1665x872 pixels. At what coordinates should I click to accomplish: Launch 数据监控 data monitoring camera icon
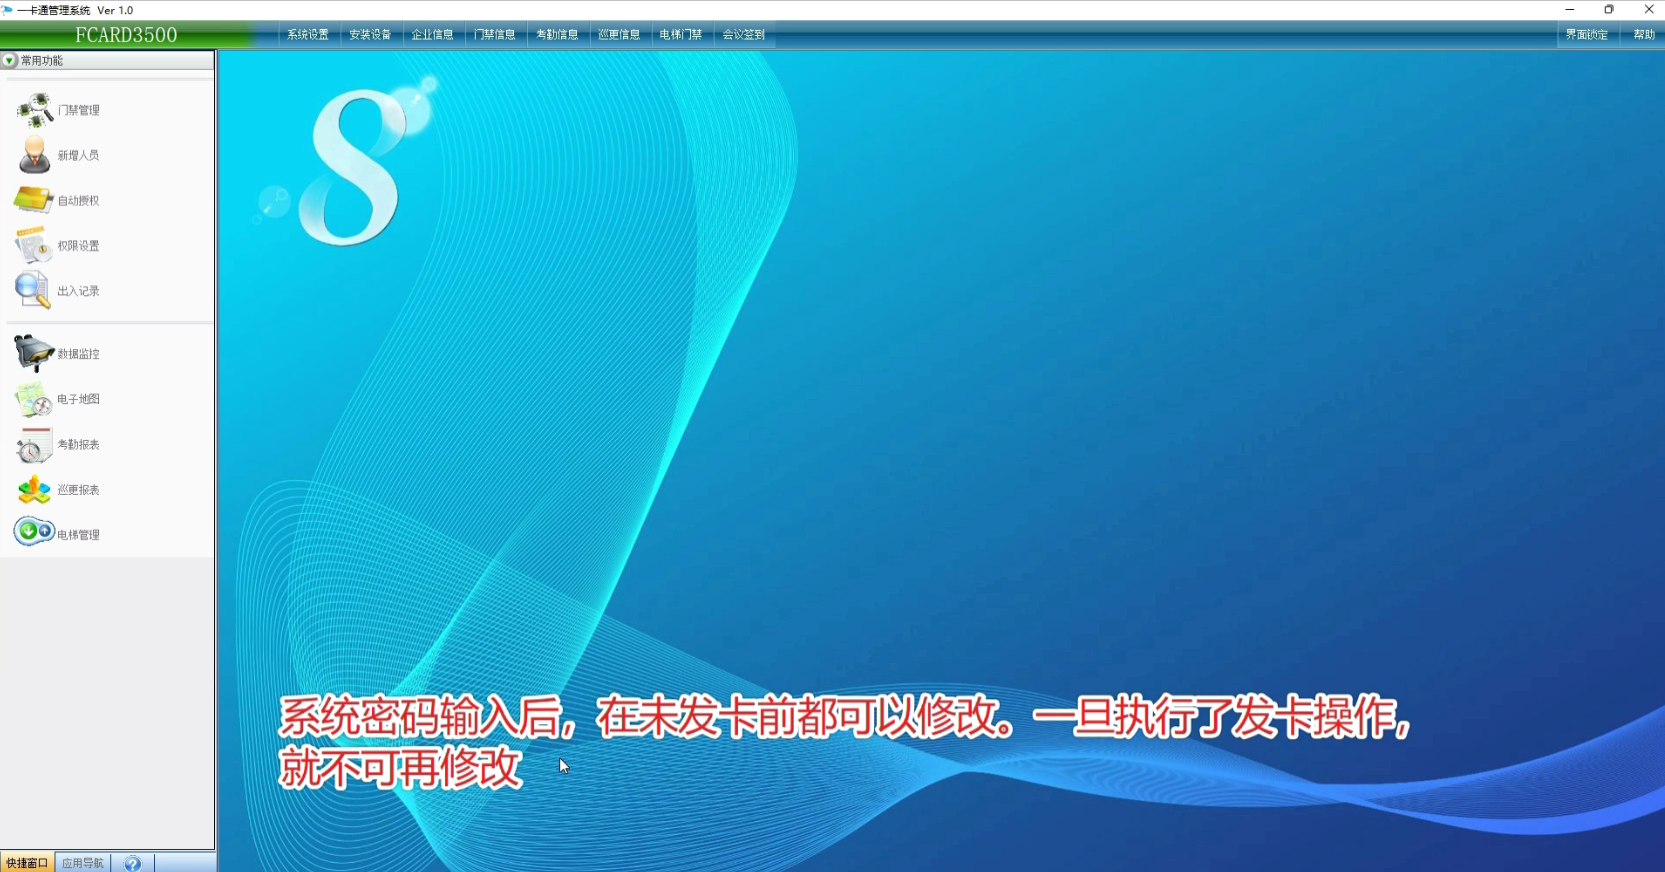pos(33,353)
